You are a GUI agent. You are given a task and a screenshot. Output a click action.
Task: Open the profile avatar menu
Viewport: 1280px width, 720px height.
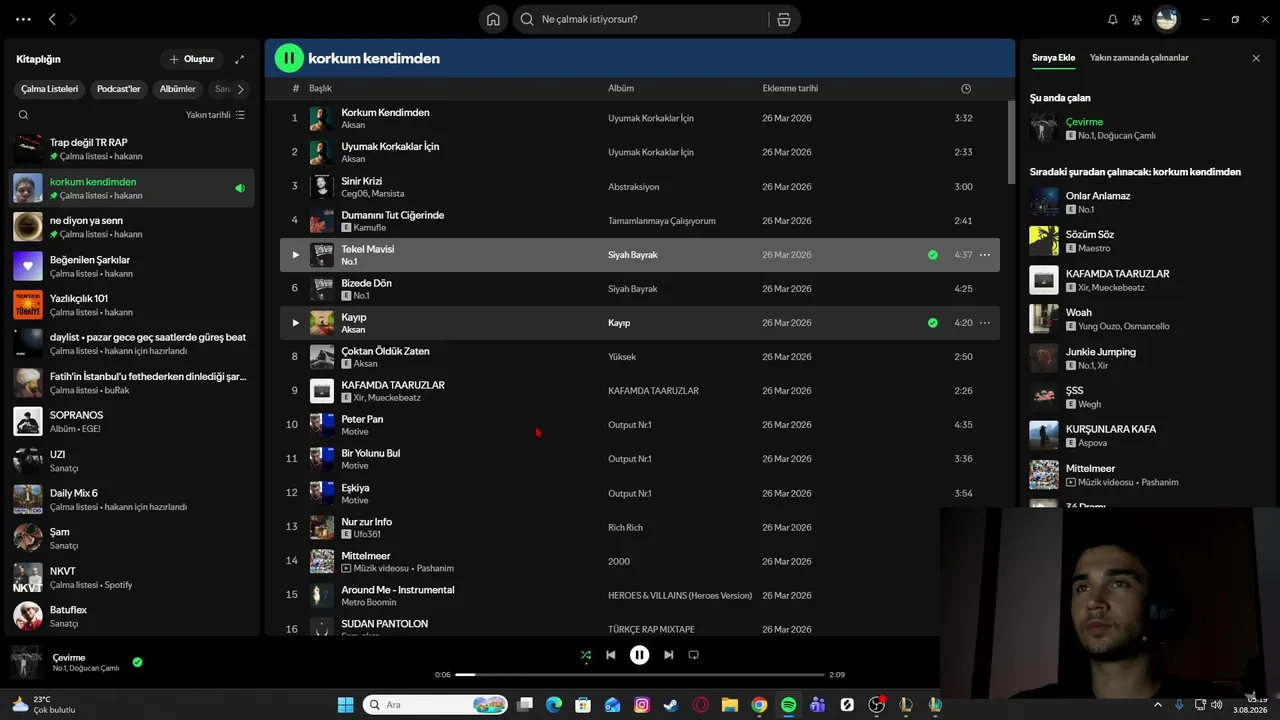[1166, 19]
